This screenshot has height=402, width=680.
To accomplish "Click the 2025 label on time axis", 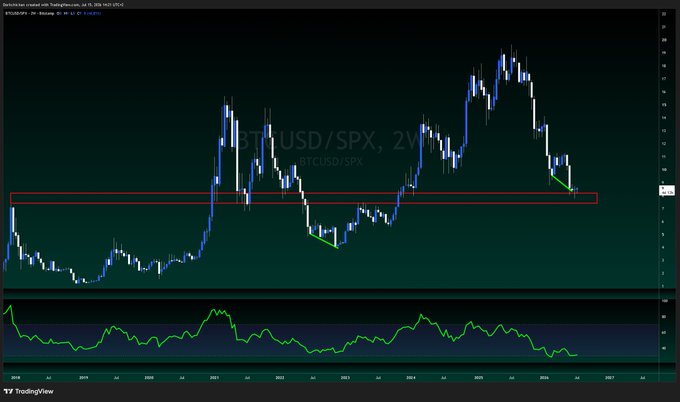I will [x=479, y=378].
